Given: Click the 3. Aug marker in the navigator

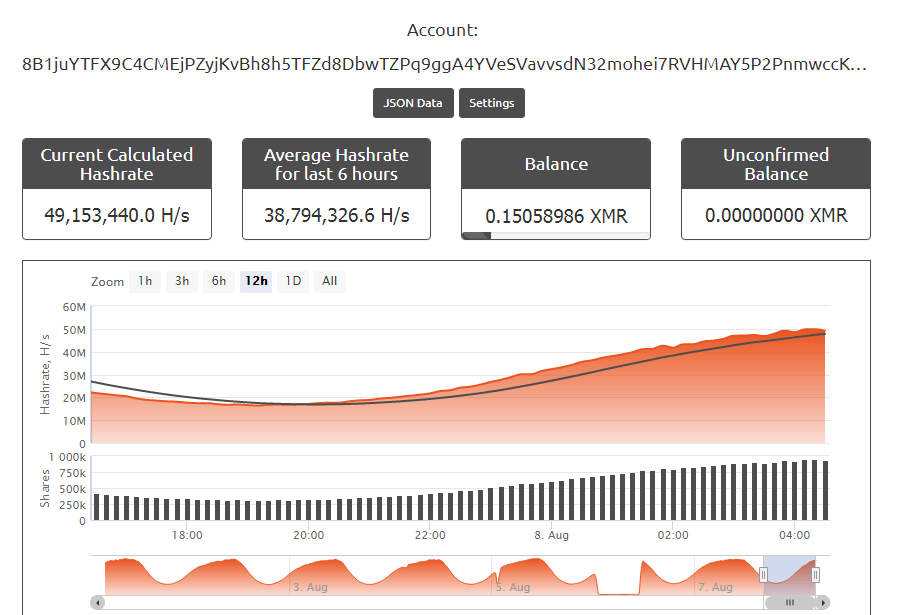Looking at the screenshot, I should pos(313,587).
